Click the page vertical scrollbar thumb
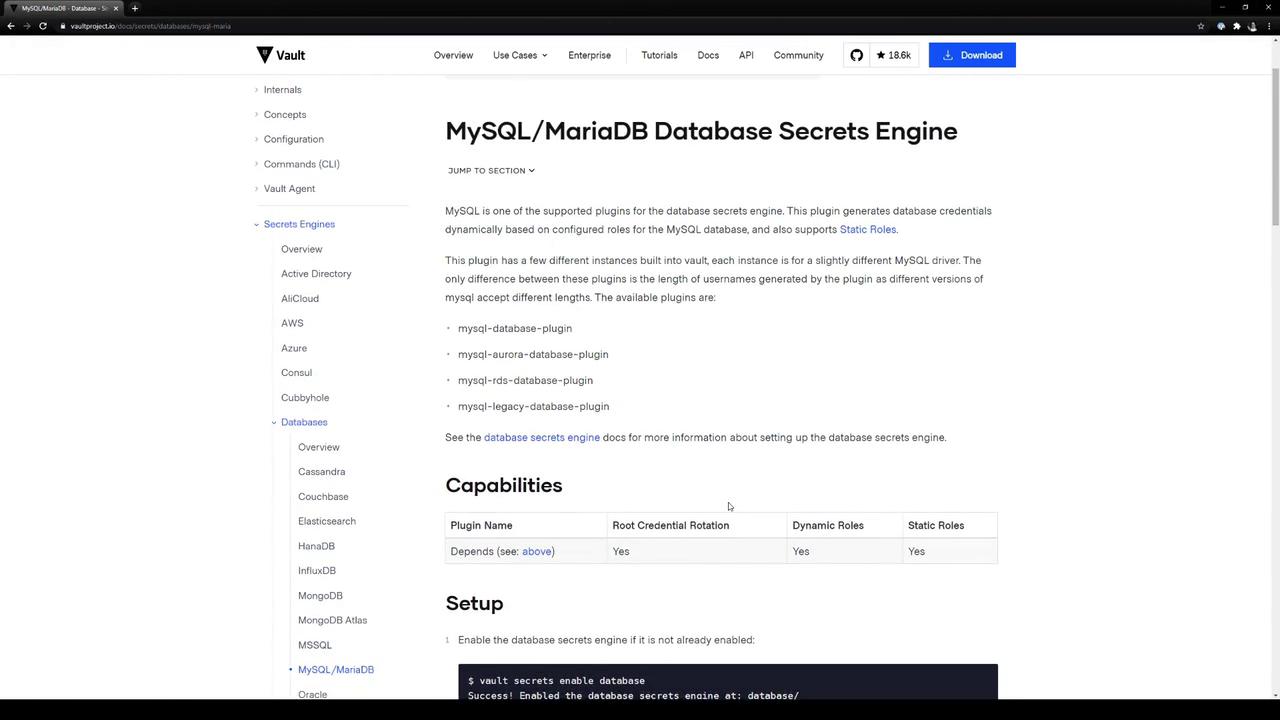 pos(1274,148)
